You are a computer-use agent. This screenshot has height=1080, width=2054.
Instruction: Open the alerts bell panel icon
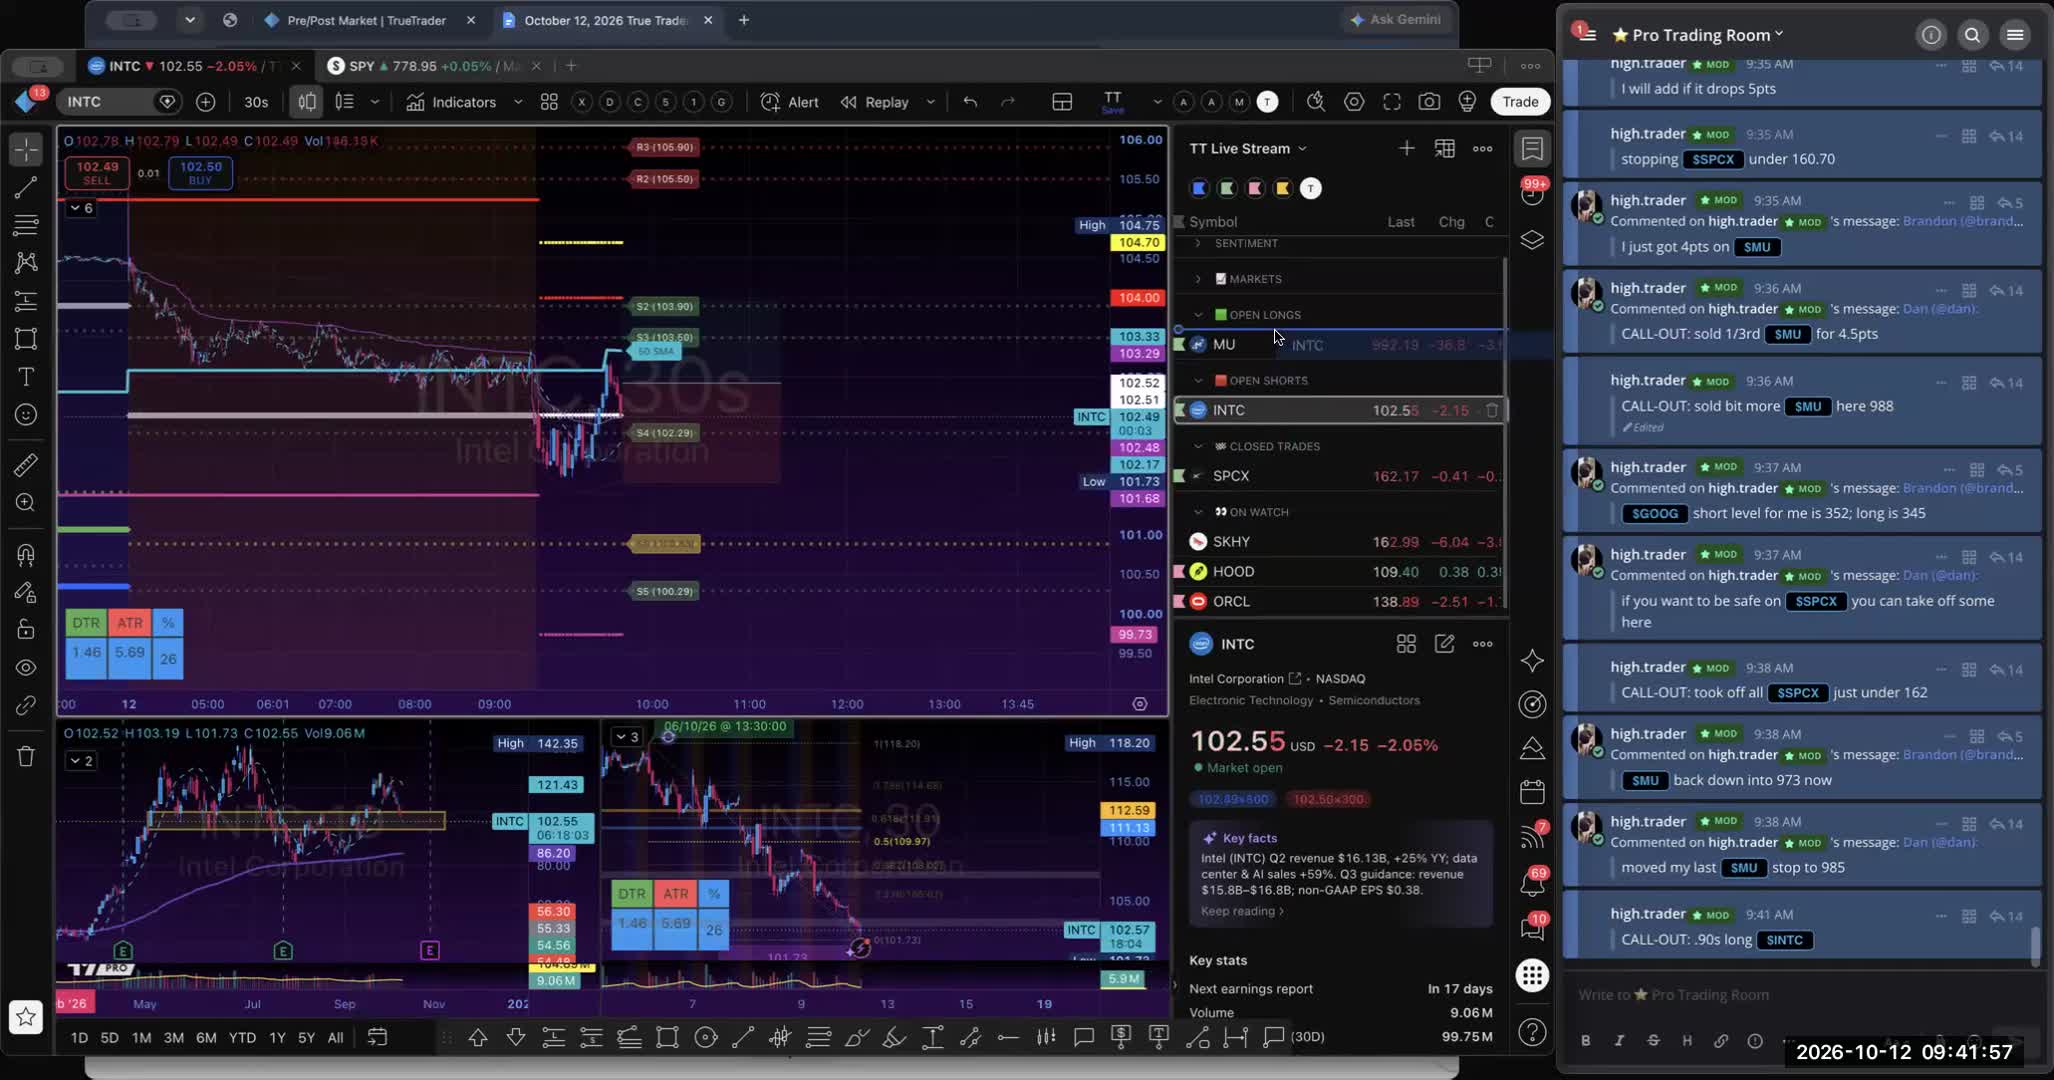1532,884
